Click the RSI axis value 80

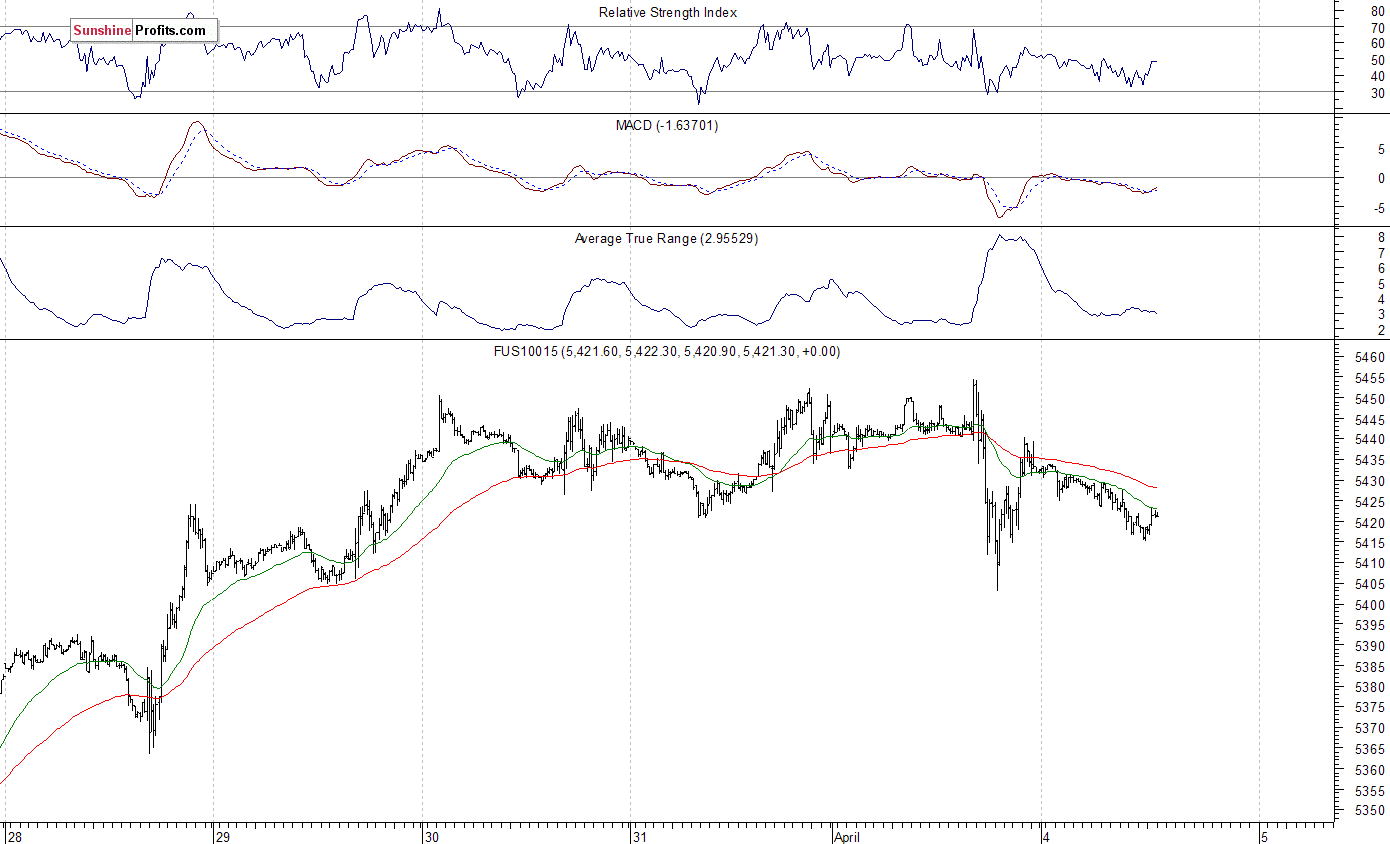pyautogui.click(x=1379, y=11)
